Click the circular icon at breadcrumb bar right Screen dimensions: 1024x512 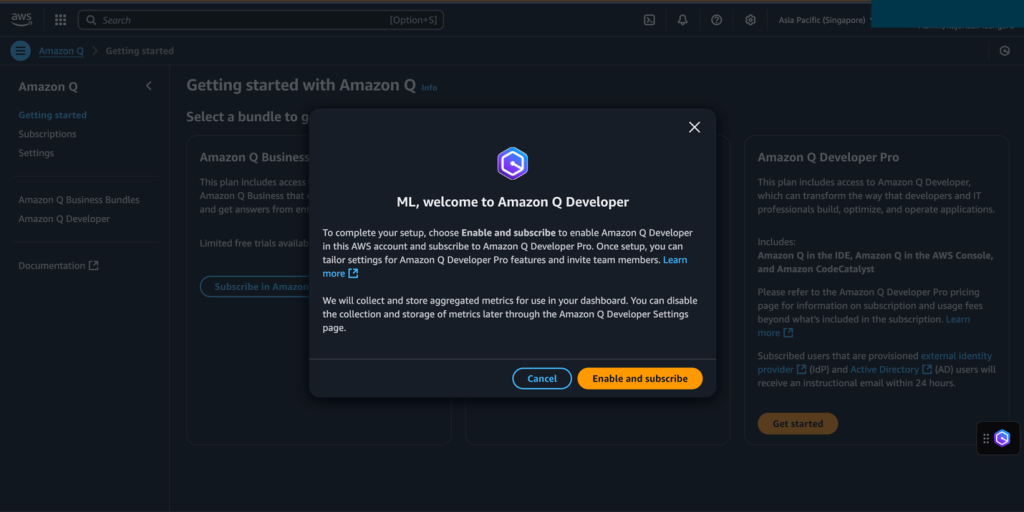tap(1004, 51)
